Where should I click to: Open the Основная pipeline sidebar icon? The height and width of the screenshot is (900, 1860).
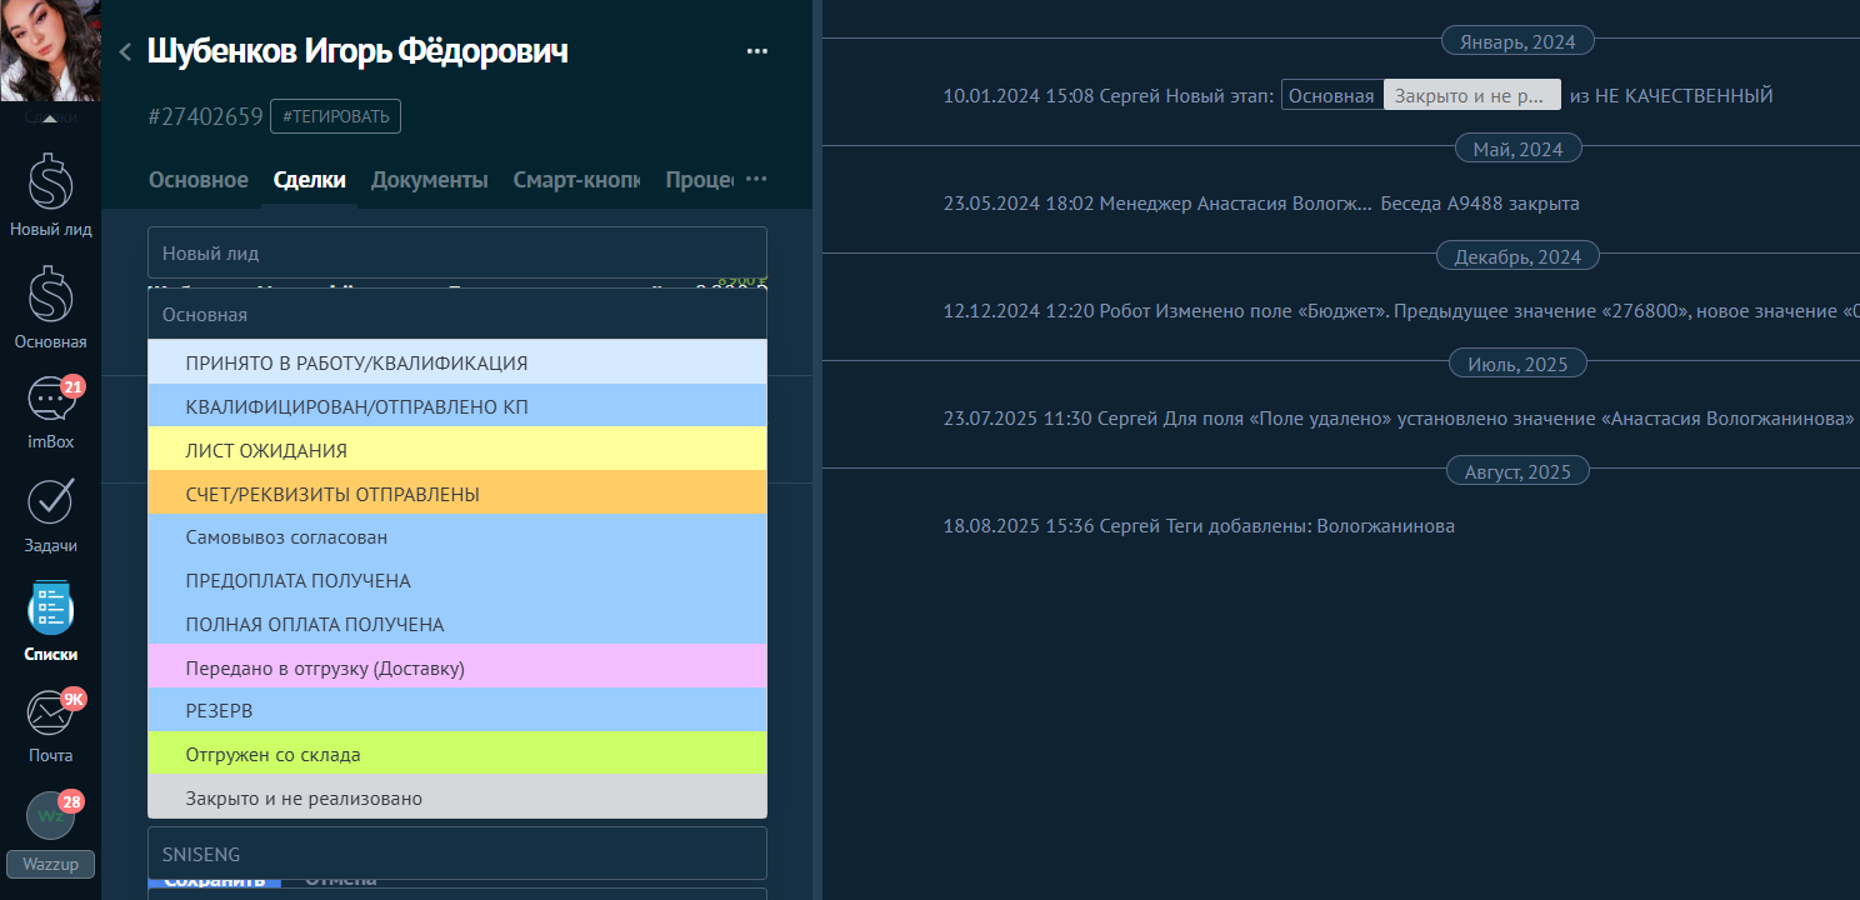(x=50, y=307)
